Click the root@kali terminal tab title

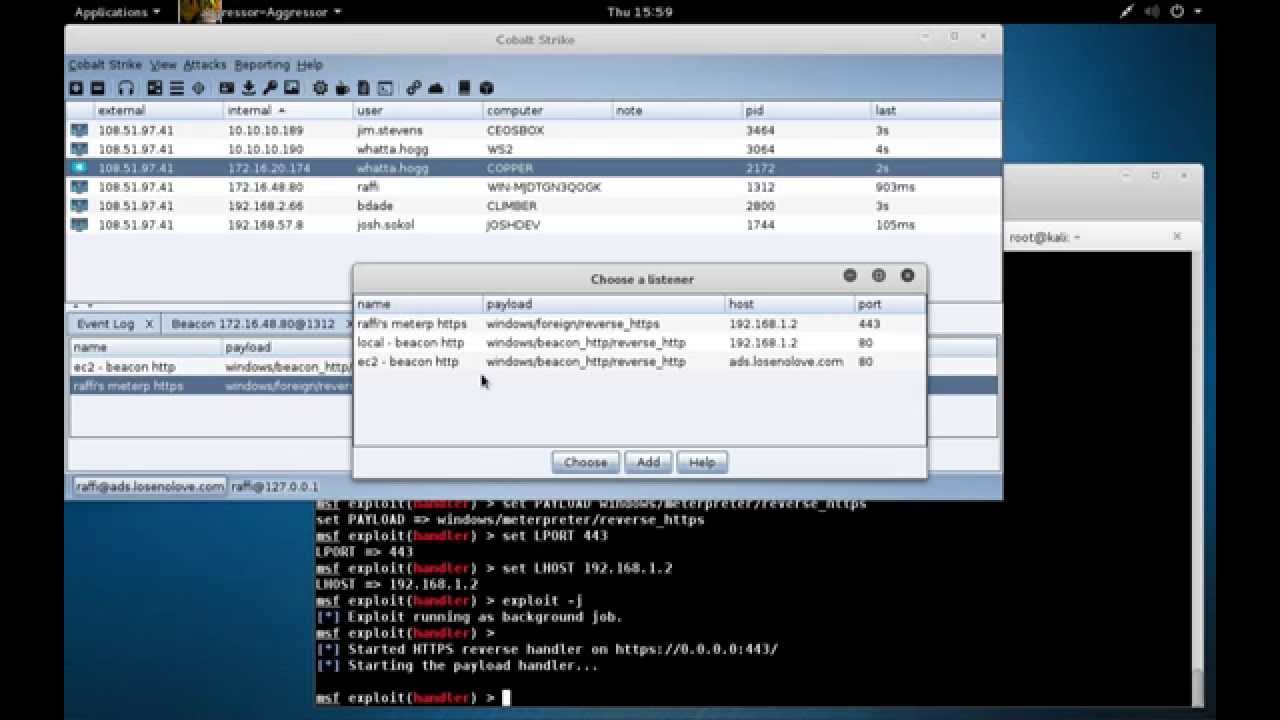coord(1044,237)
